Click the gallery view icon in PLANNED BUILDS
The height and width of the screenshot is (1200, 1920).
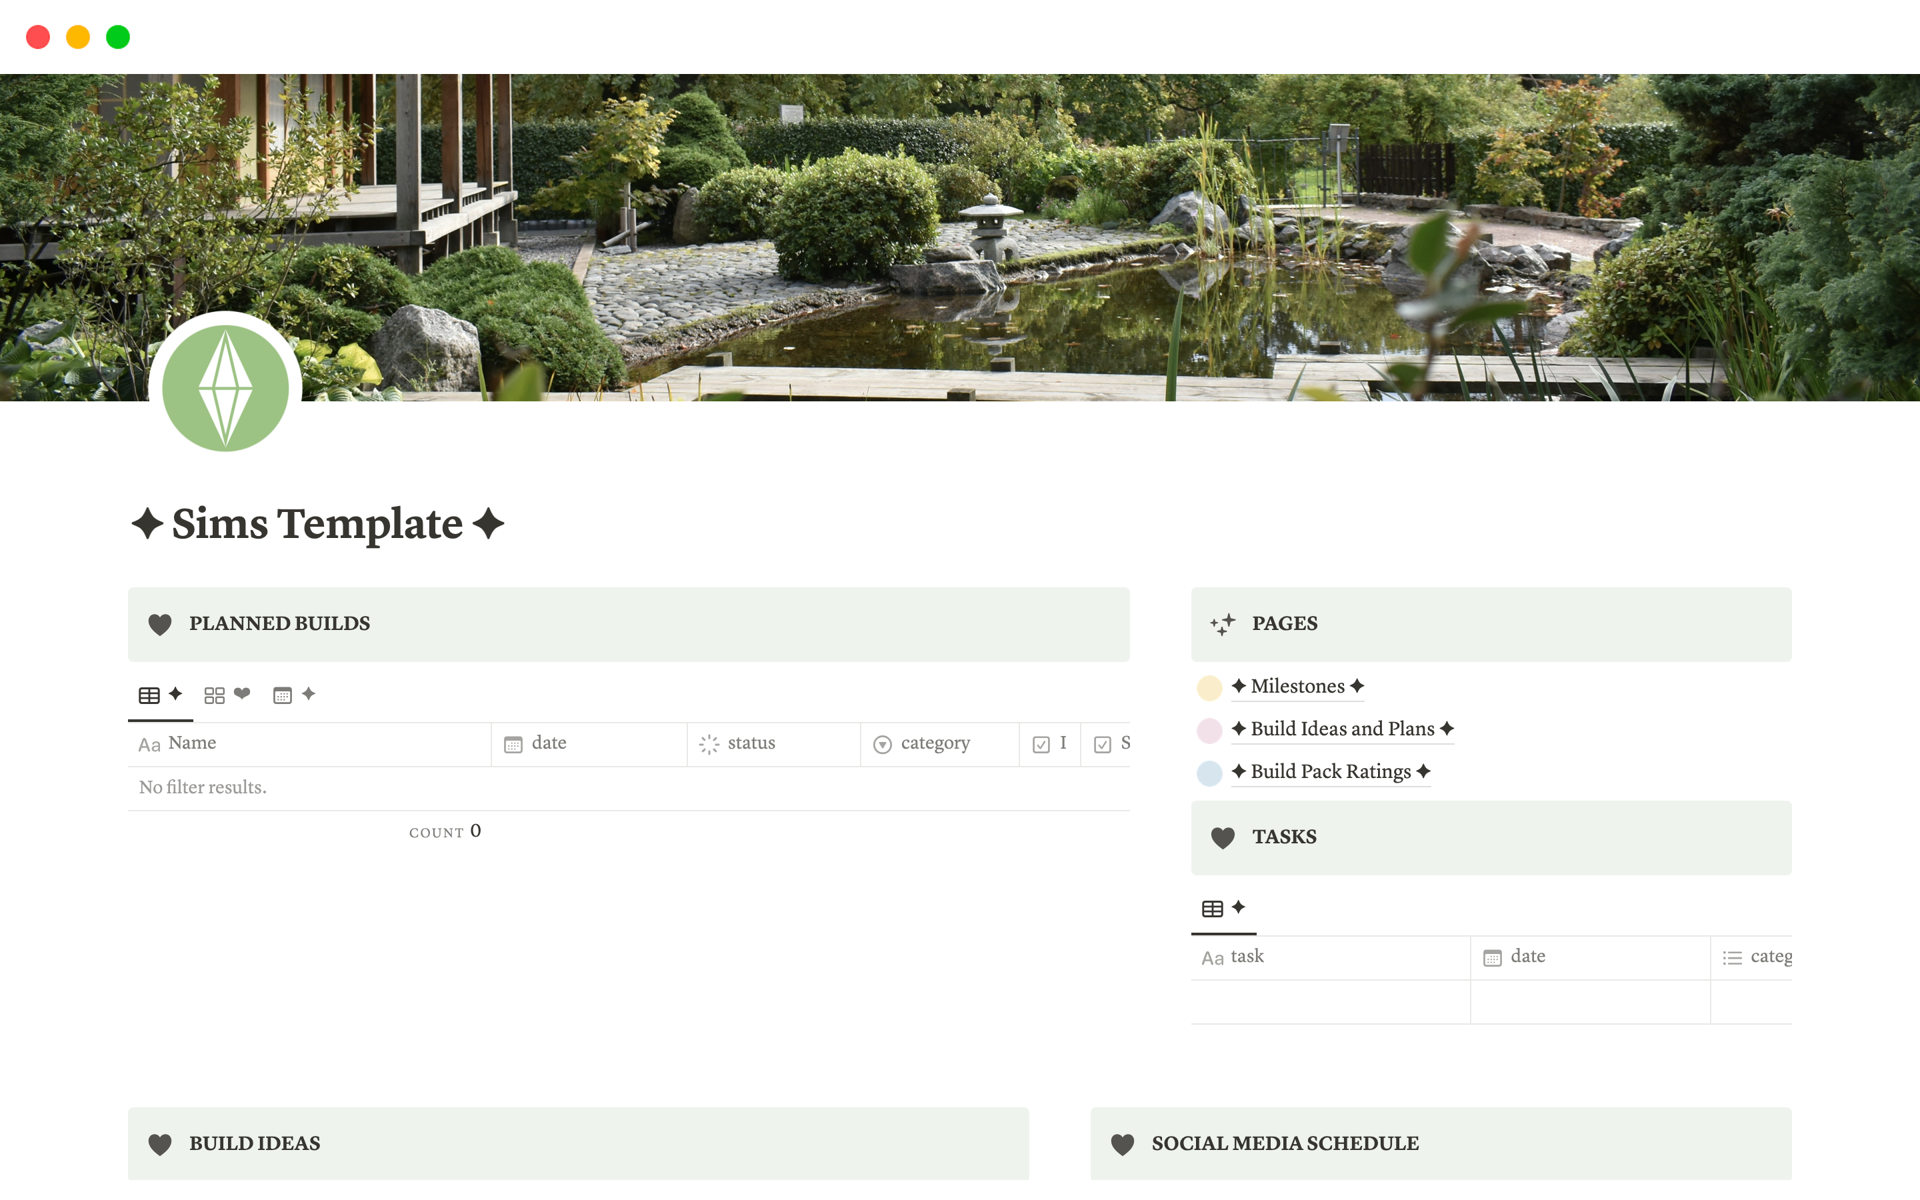click(x=214, y=694)
